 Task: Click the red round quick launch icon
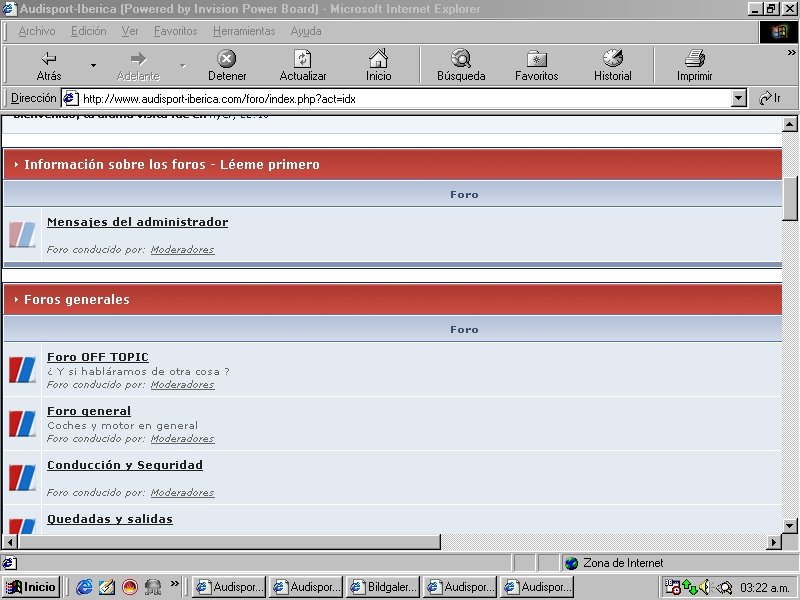pos(130,587)
